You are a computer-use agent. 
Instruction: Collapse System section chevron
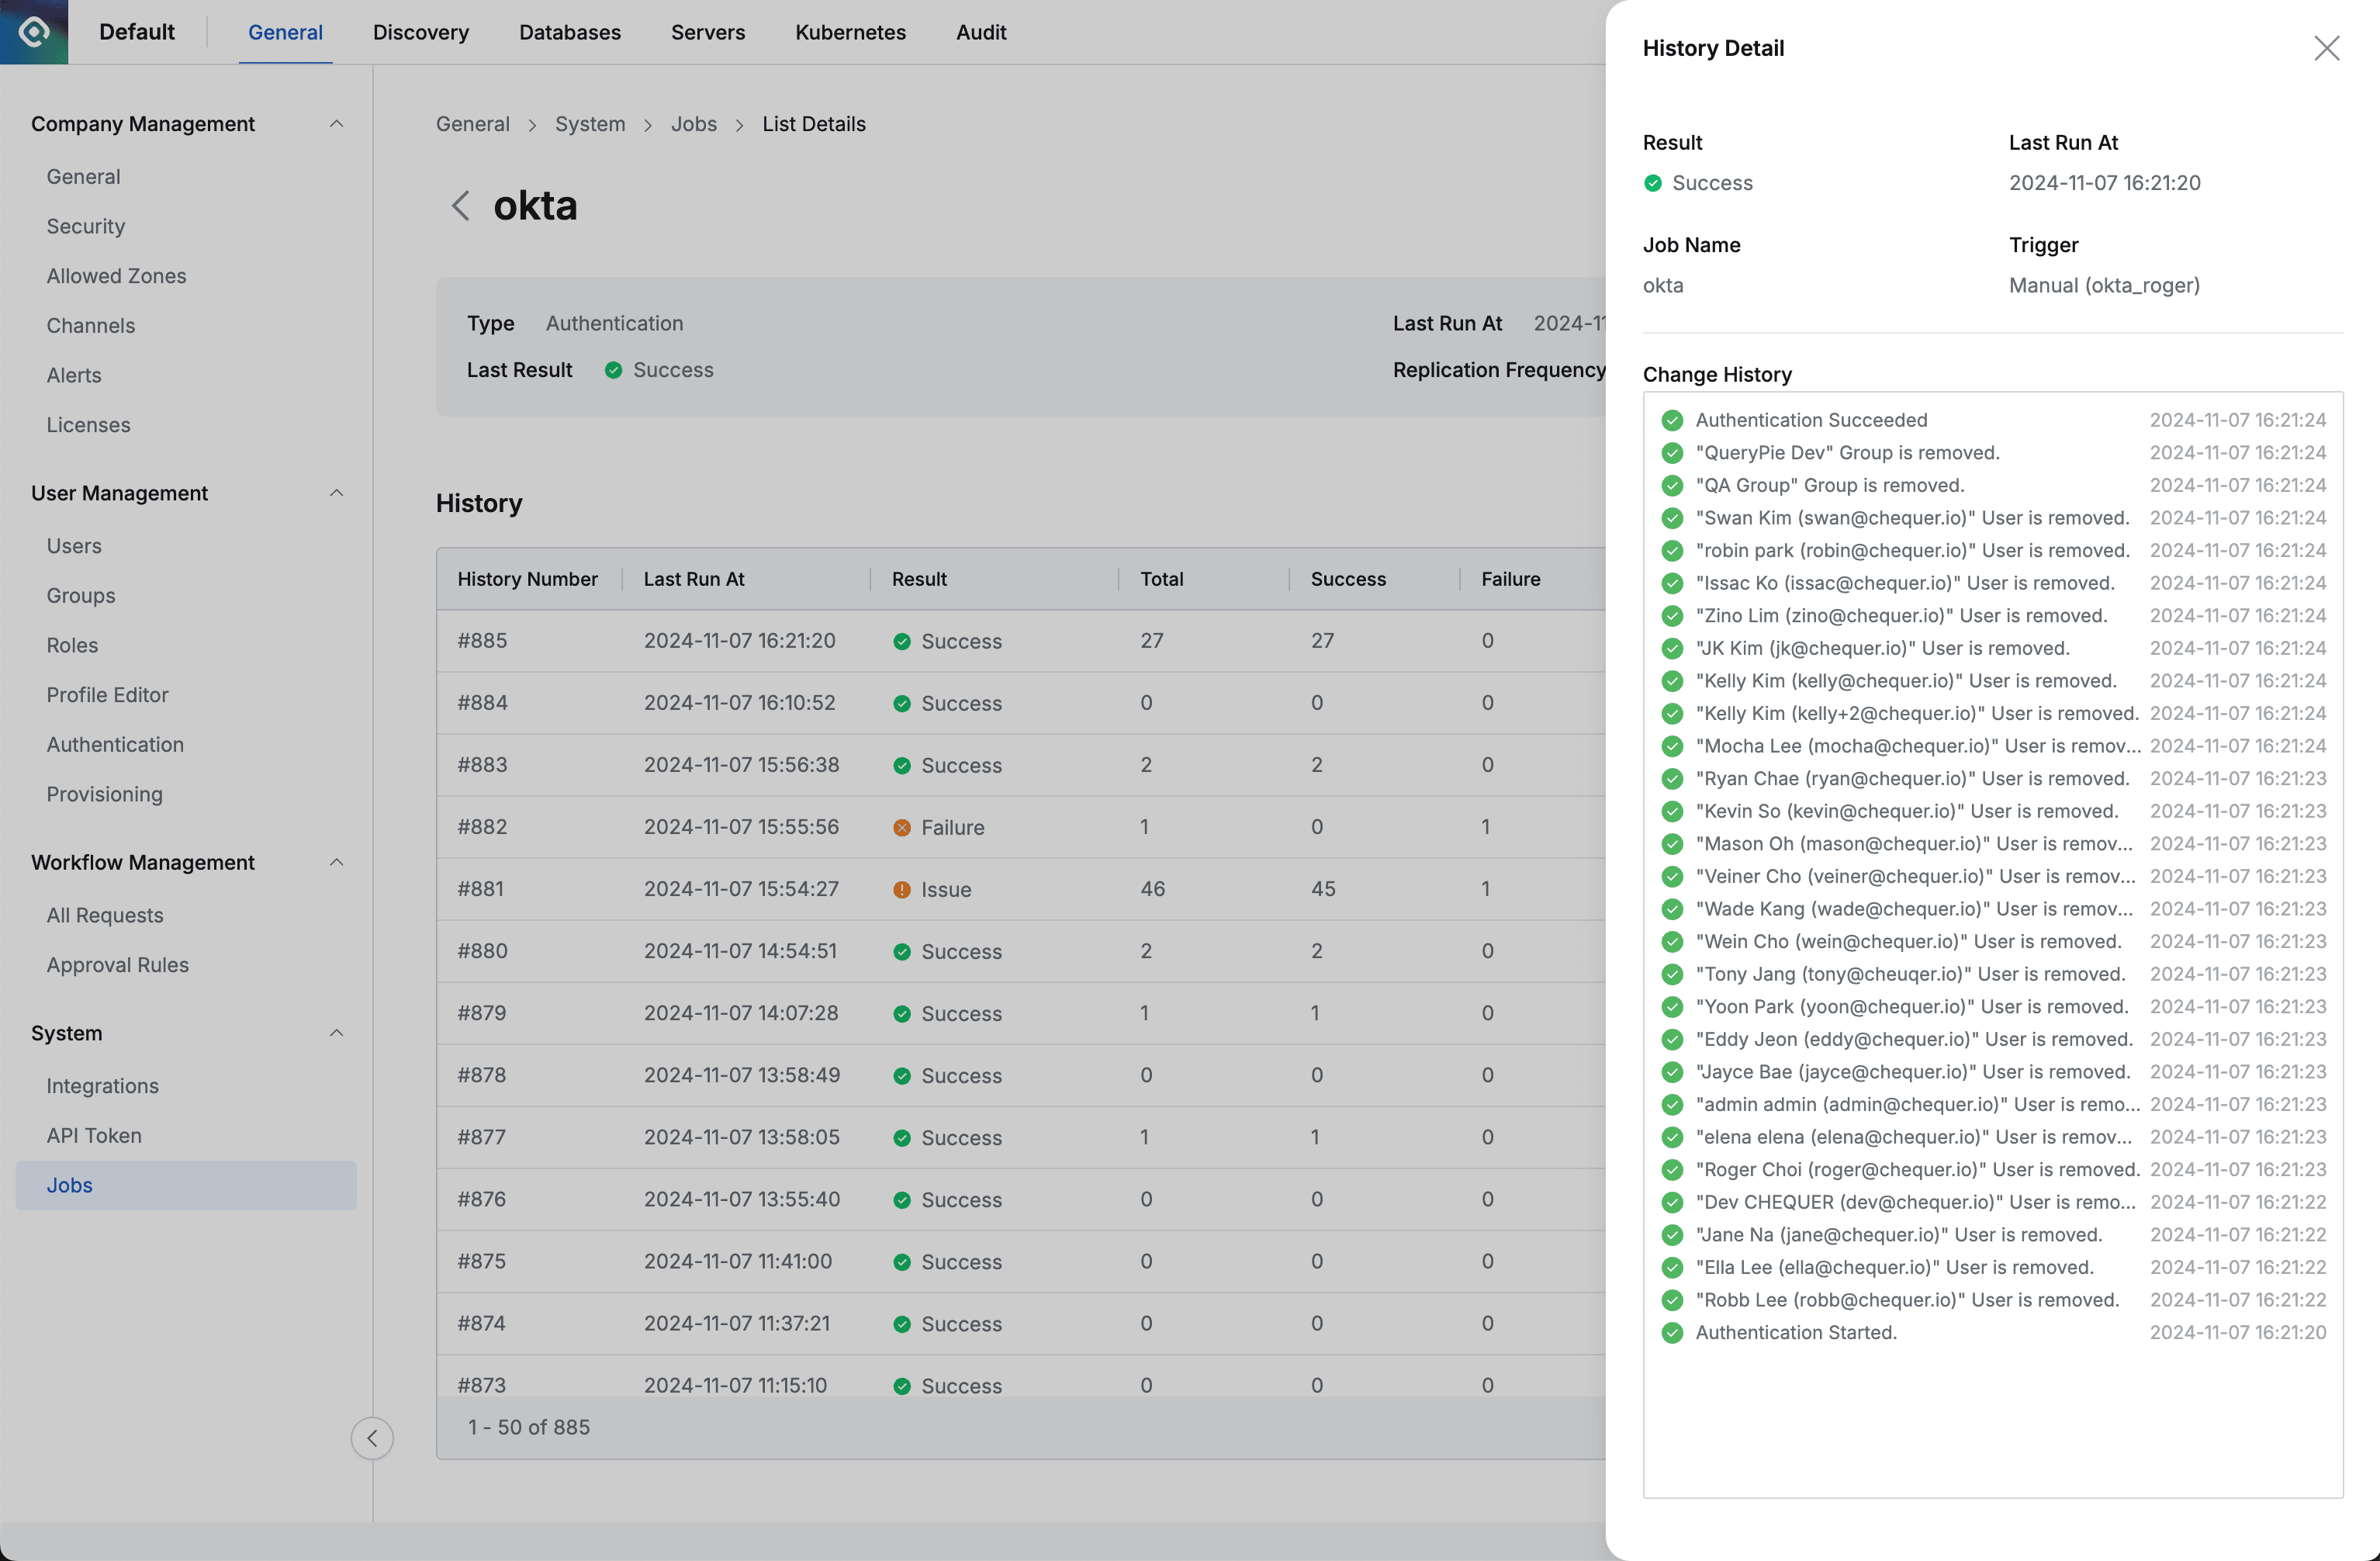[x=336, y=1033]
